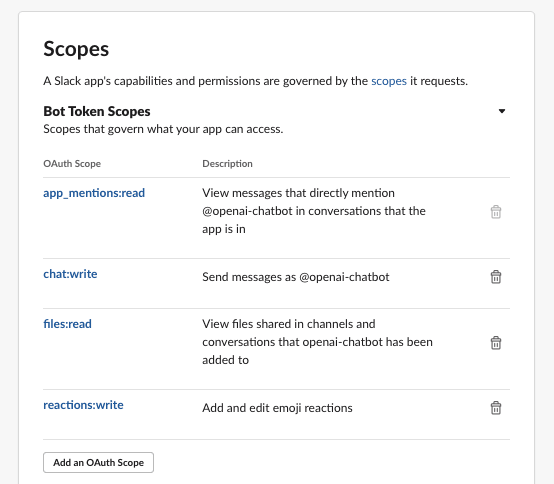Click the Add an OAuth Scope button

[99, 462]
